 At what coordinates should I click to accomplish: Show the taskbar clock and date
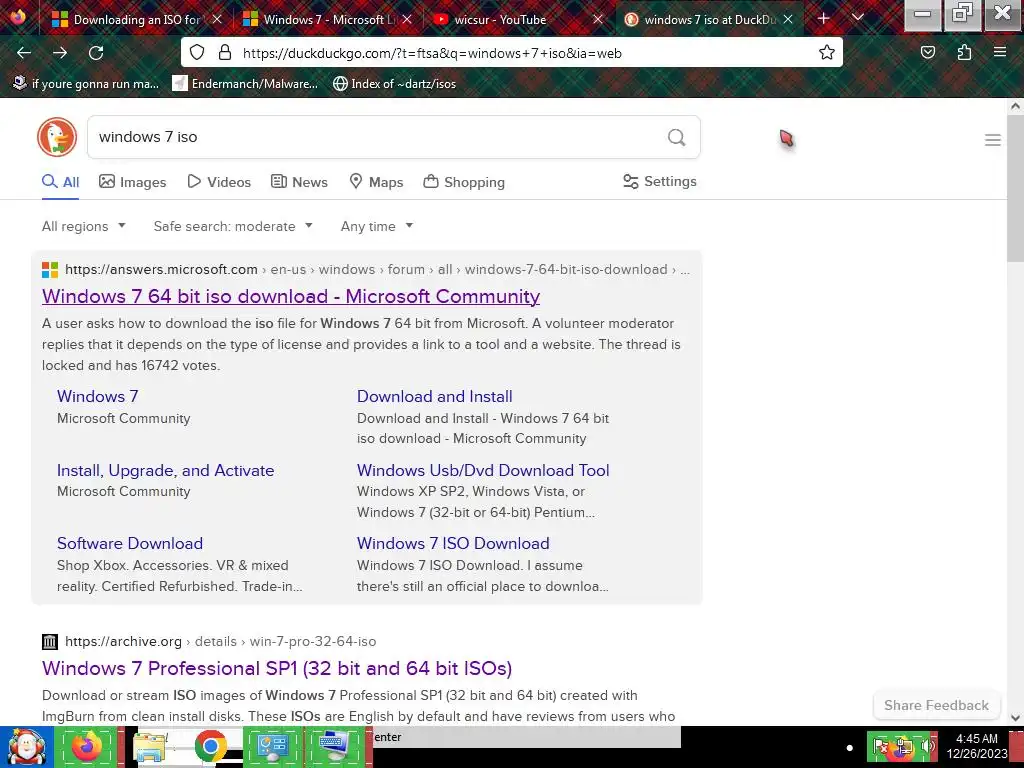[x=977, y=746]
